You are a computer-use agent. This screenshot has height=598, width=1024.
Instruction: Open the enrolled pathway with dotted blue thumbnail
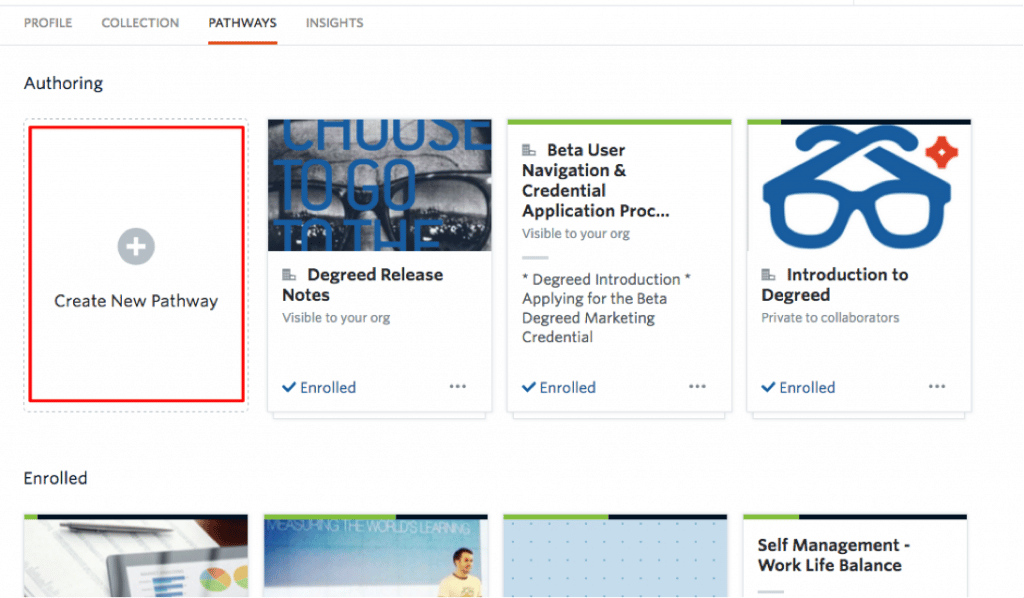[615, 558]
